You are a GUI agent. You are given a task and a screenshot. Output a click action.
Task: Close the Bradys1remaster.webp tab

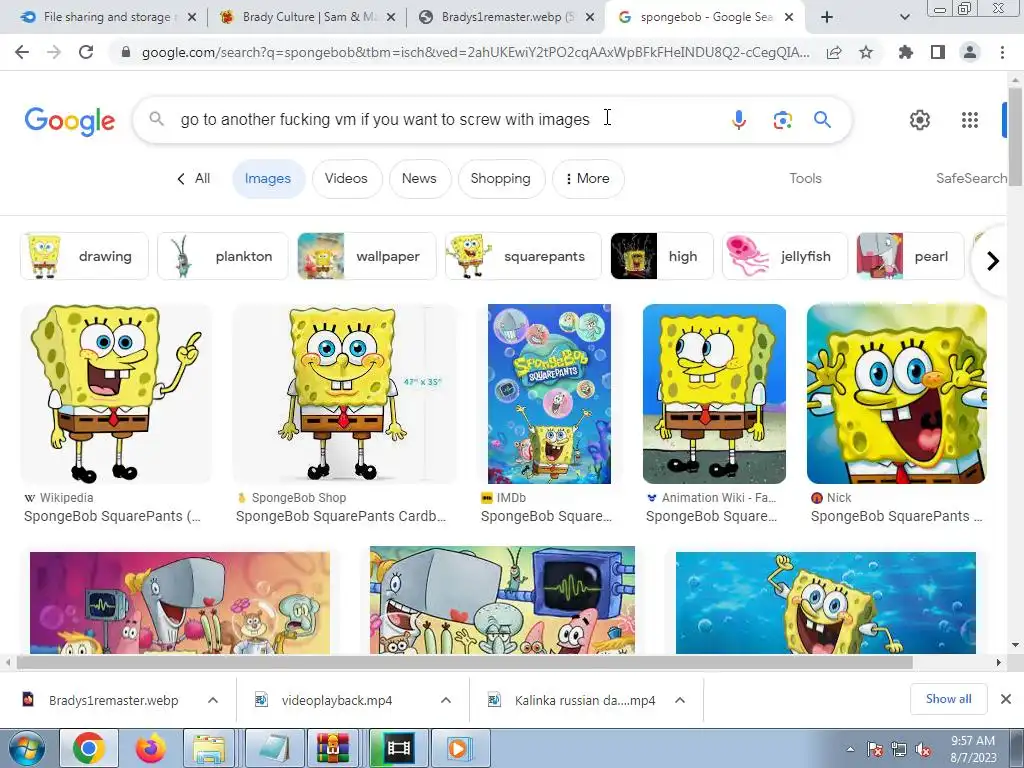(590, 18)
